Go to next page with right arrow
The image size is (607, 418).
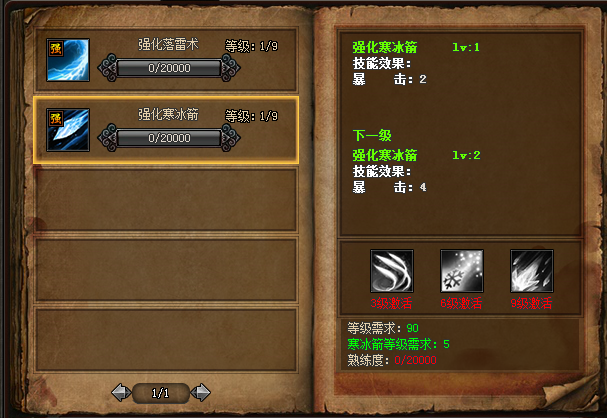tap(201, 393)
